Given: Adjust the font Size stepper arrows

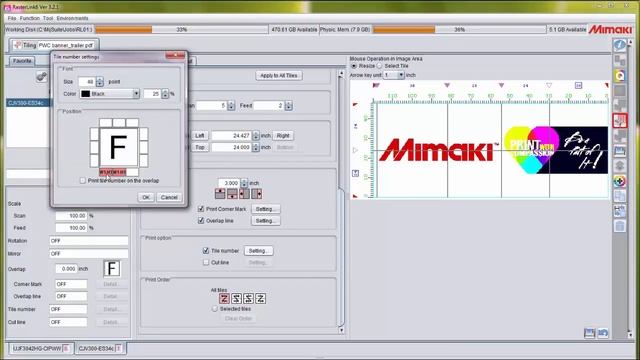Looking at the screenshot, I should point(100,82).
